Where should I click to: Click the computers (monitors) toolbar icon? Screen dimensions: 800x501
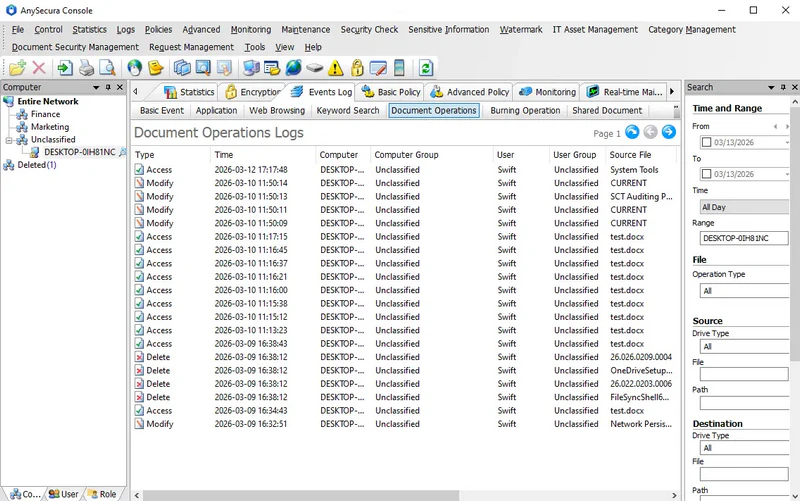(251, 68)
